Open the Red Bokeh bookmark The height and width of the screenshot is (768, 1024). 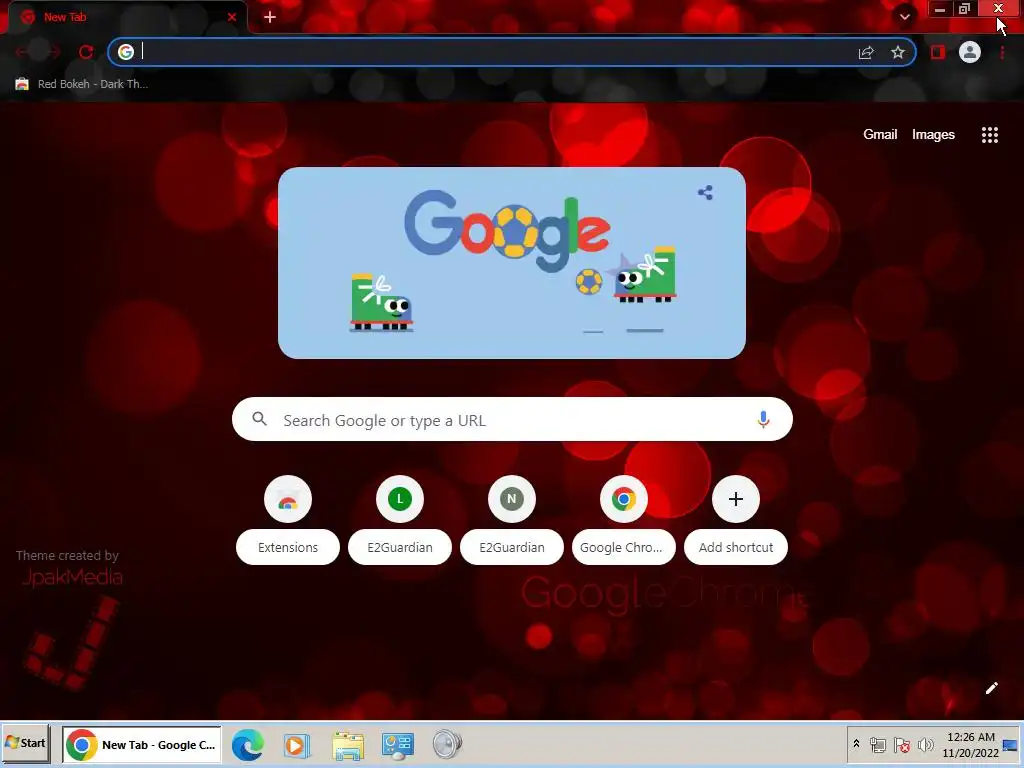(x=82, y=84)
